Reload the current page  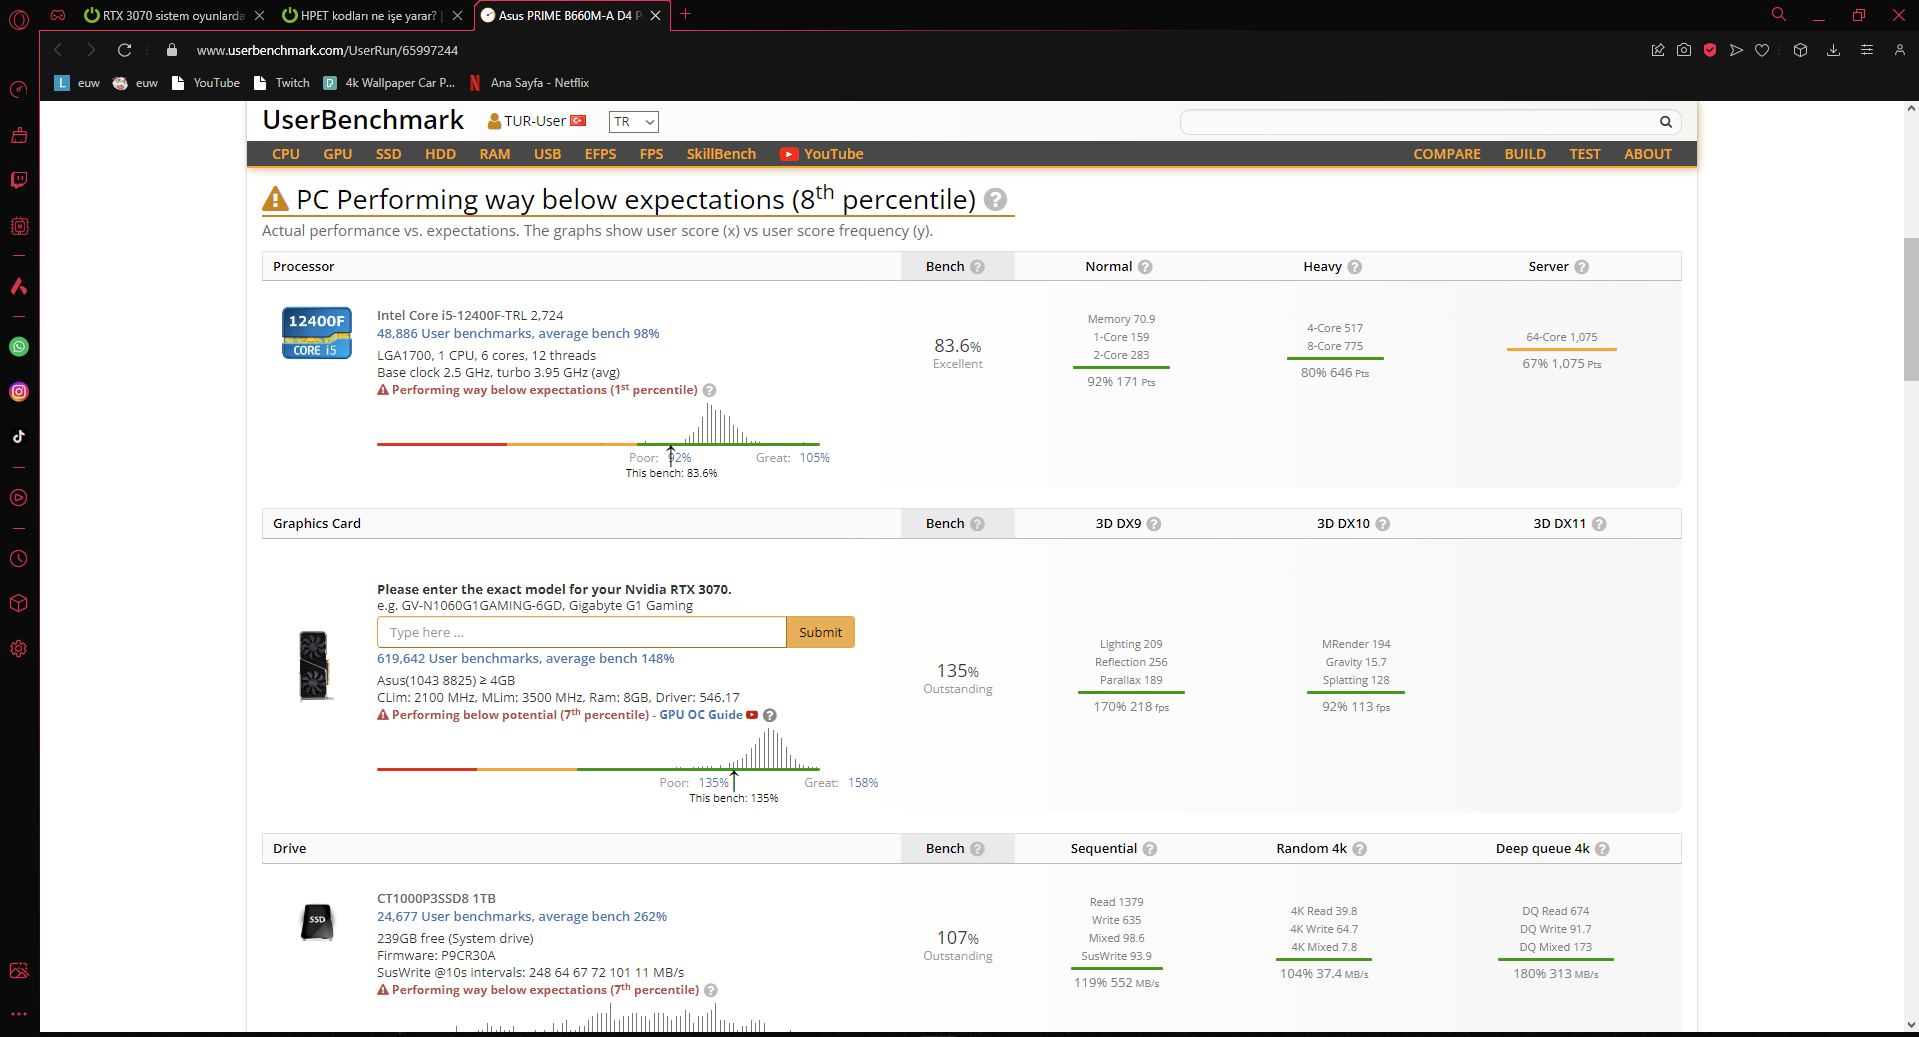click(124, 50)
